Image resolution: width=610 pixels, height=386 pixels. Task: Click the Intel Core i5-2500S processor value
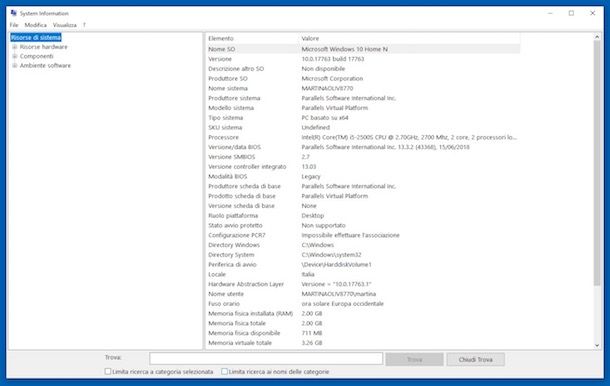click(409, 137)
